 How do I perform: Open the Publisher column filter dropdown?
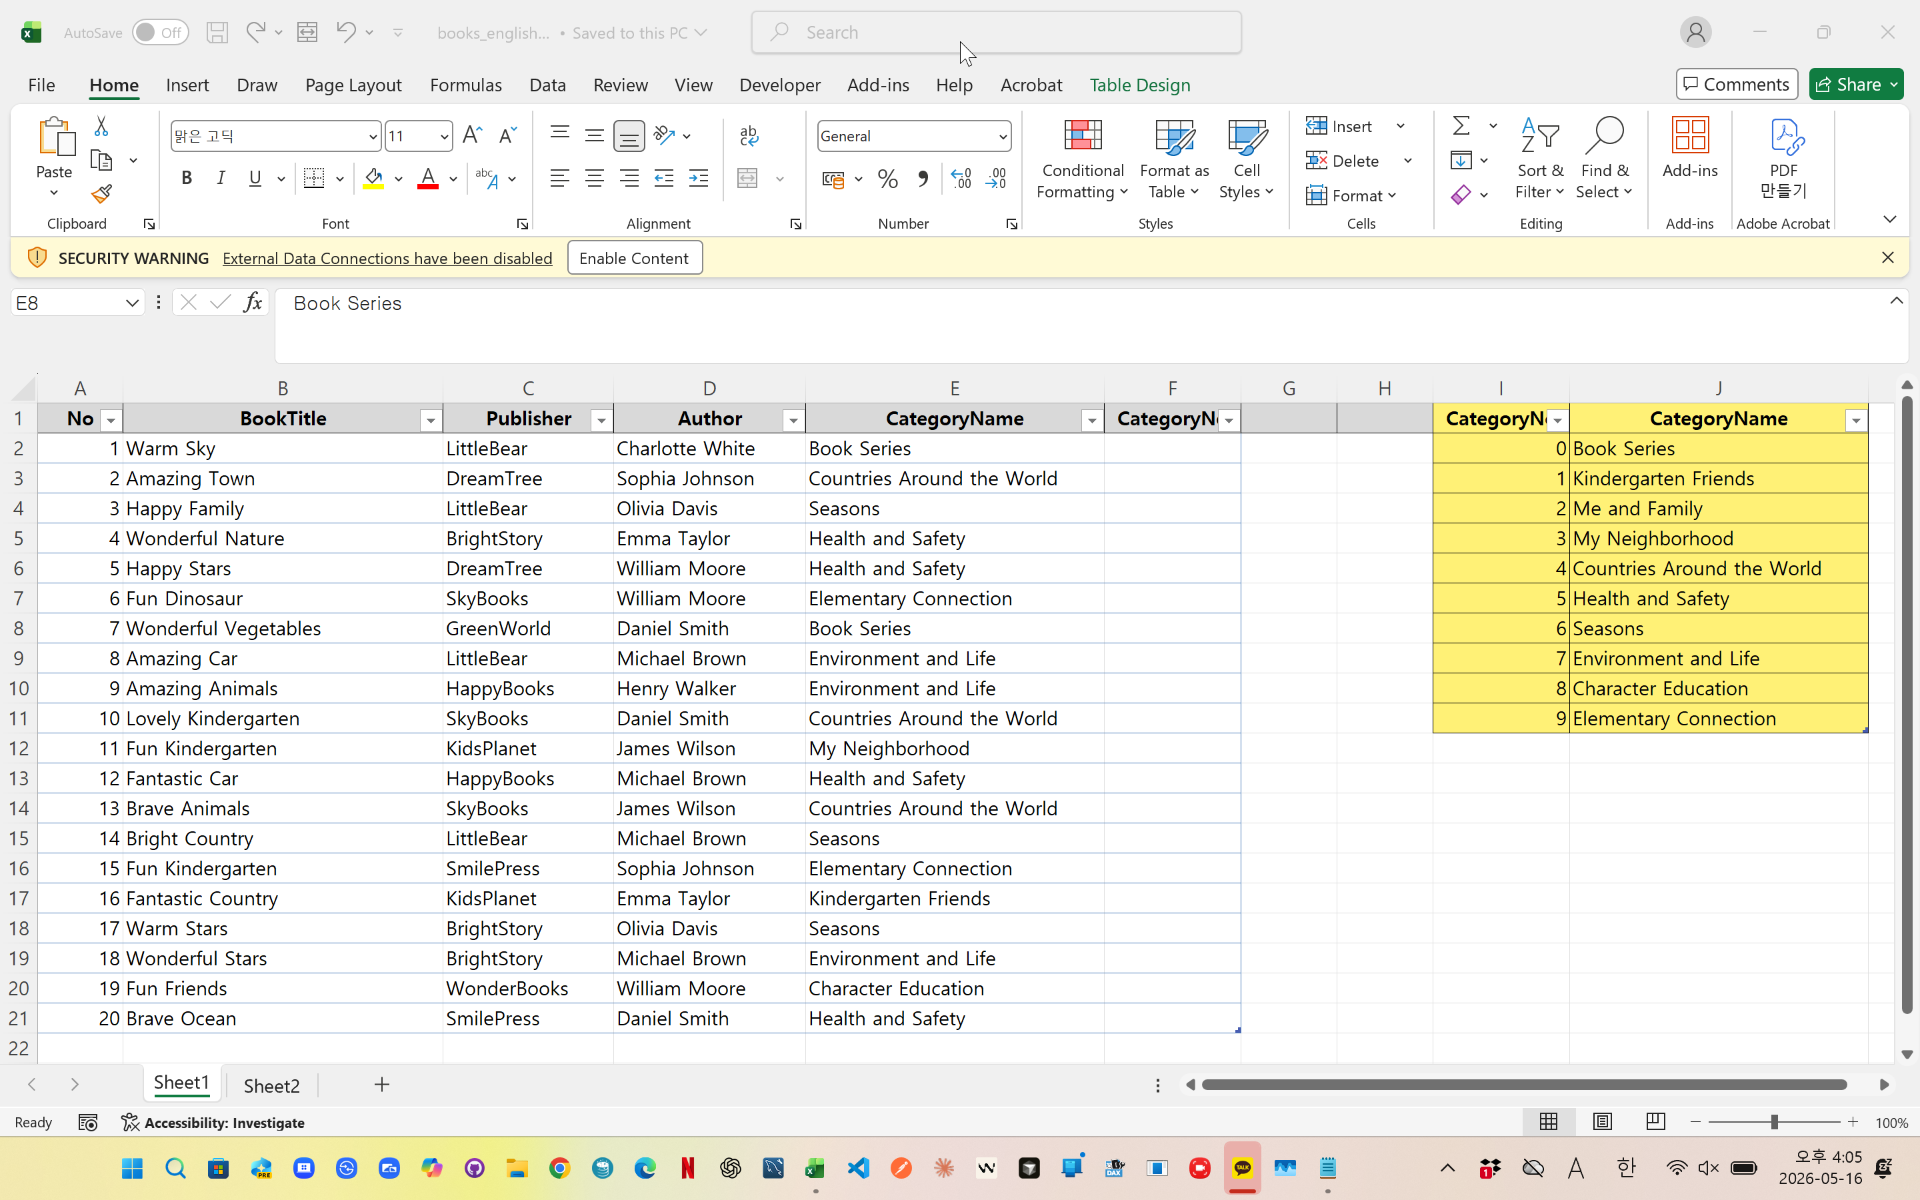coord(601,420)
